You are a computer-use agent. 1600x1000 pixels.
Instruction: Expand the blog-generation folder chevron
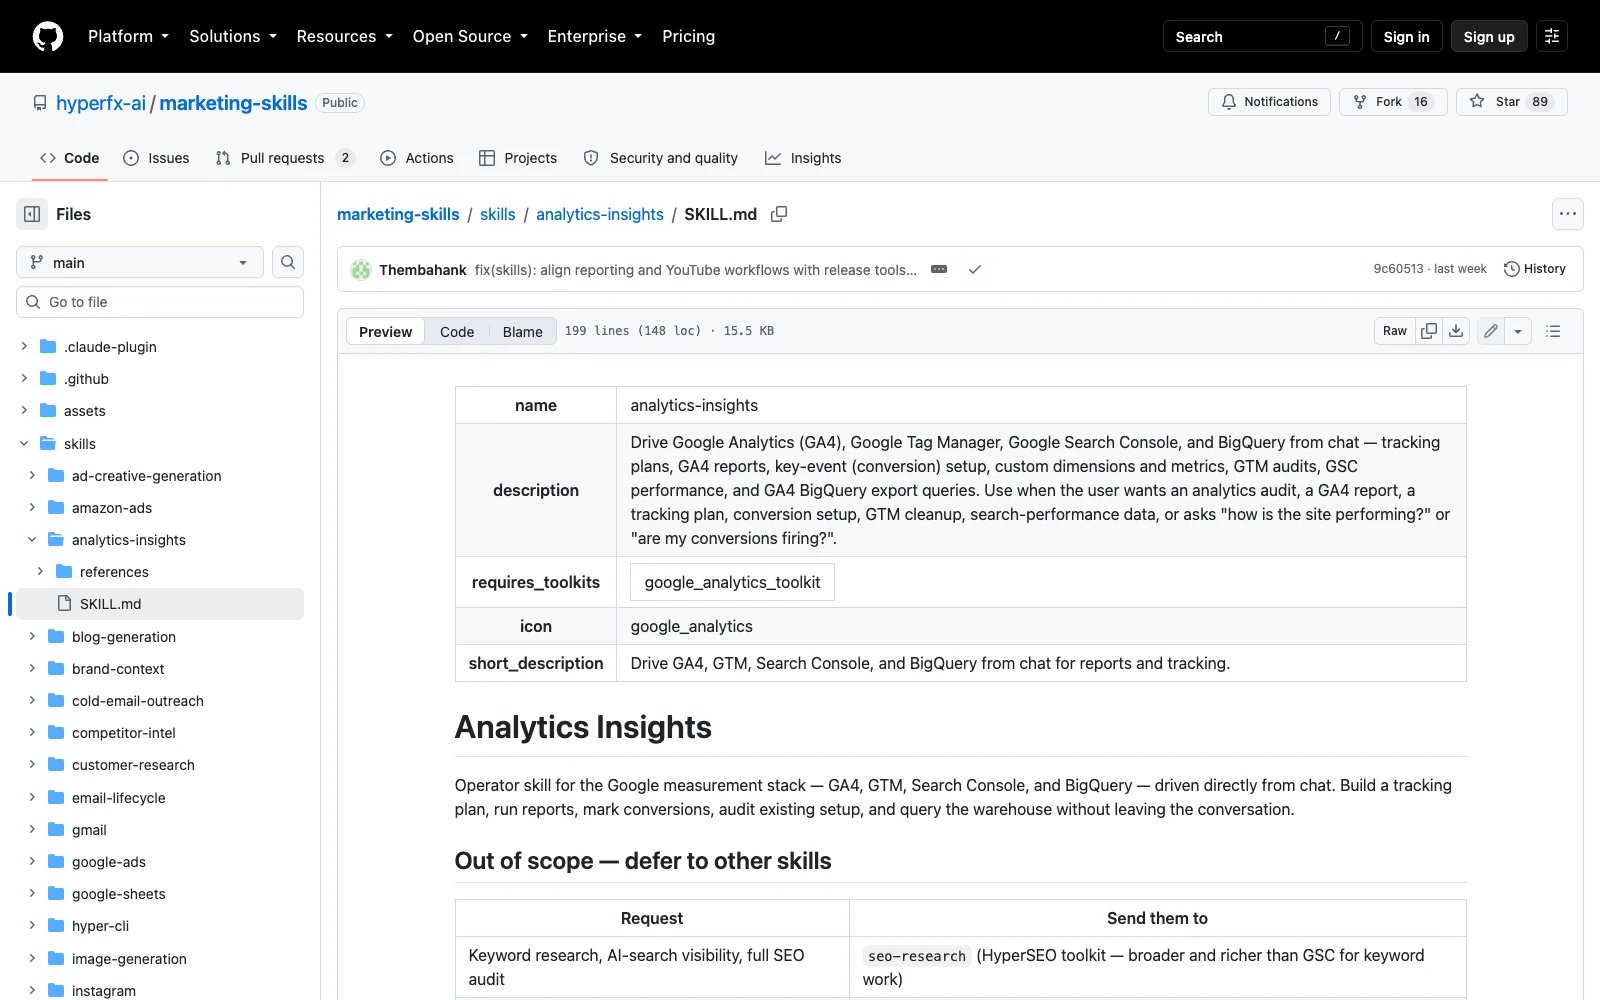click(32, 637)
